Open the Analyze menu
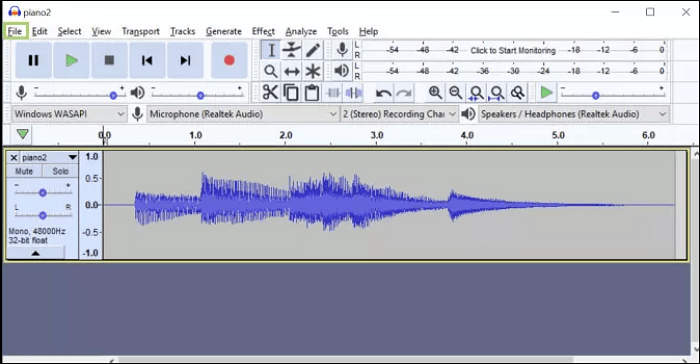This screenshot has width=700, height=364. coord(301,31)
